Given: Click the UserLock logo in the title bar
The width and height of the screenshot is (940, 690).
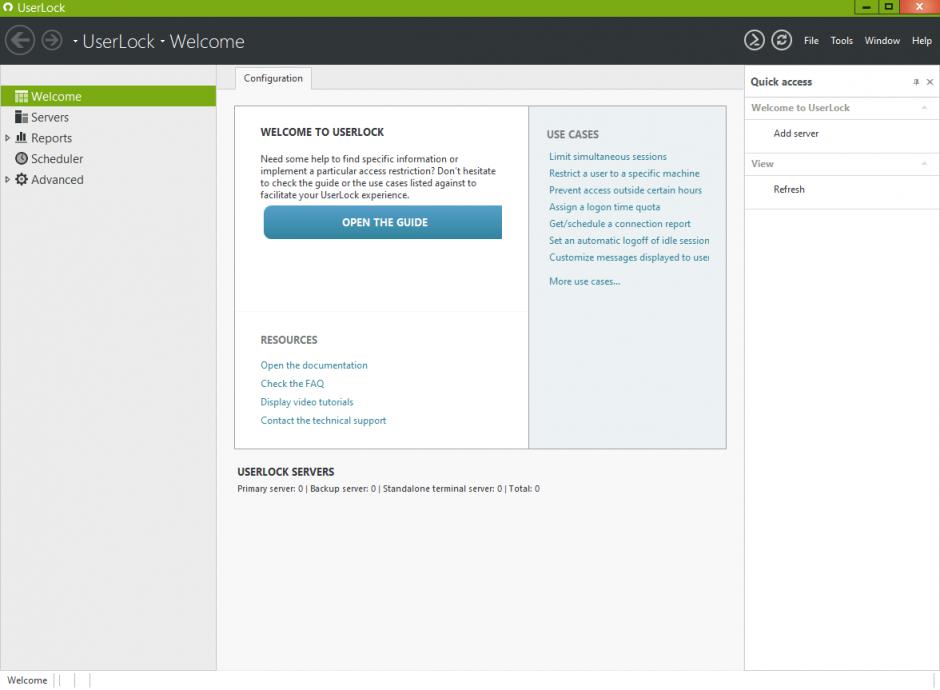Looking at the screenshot, I should (x=8, y=8).
